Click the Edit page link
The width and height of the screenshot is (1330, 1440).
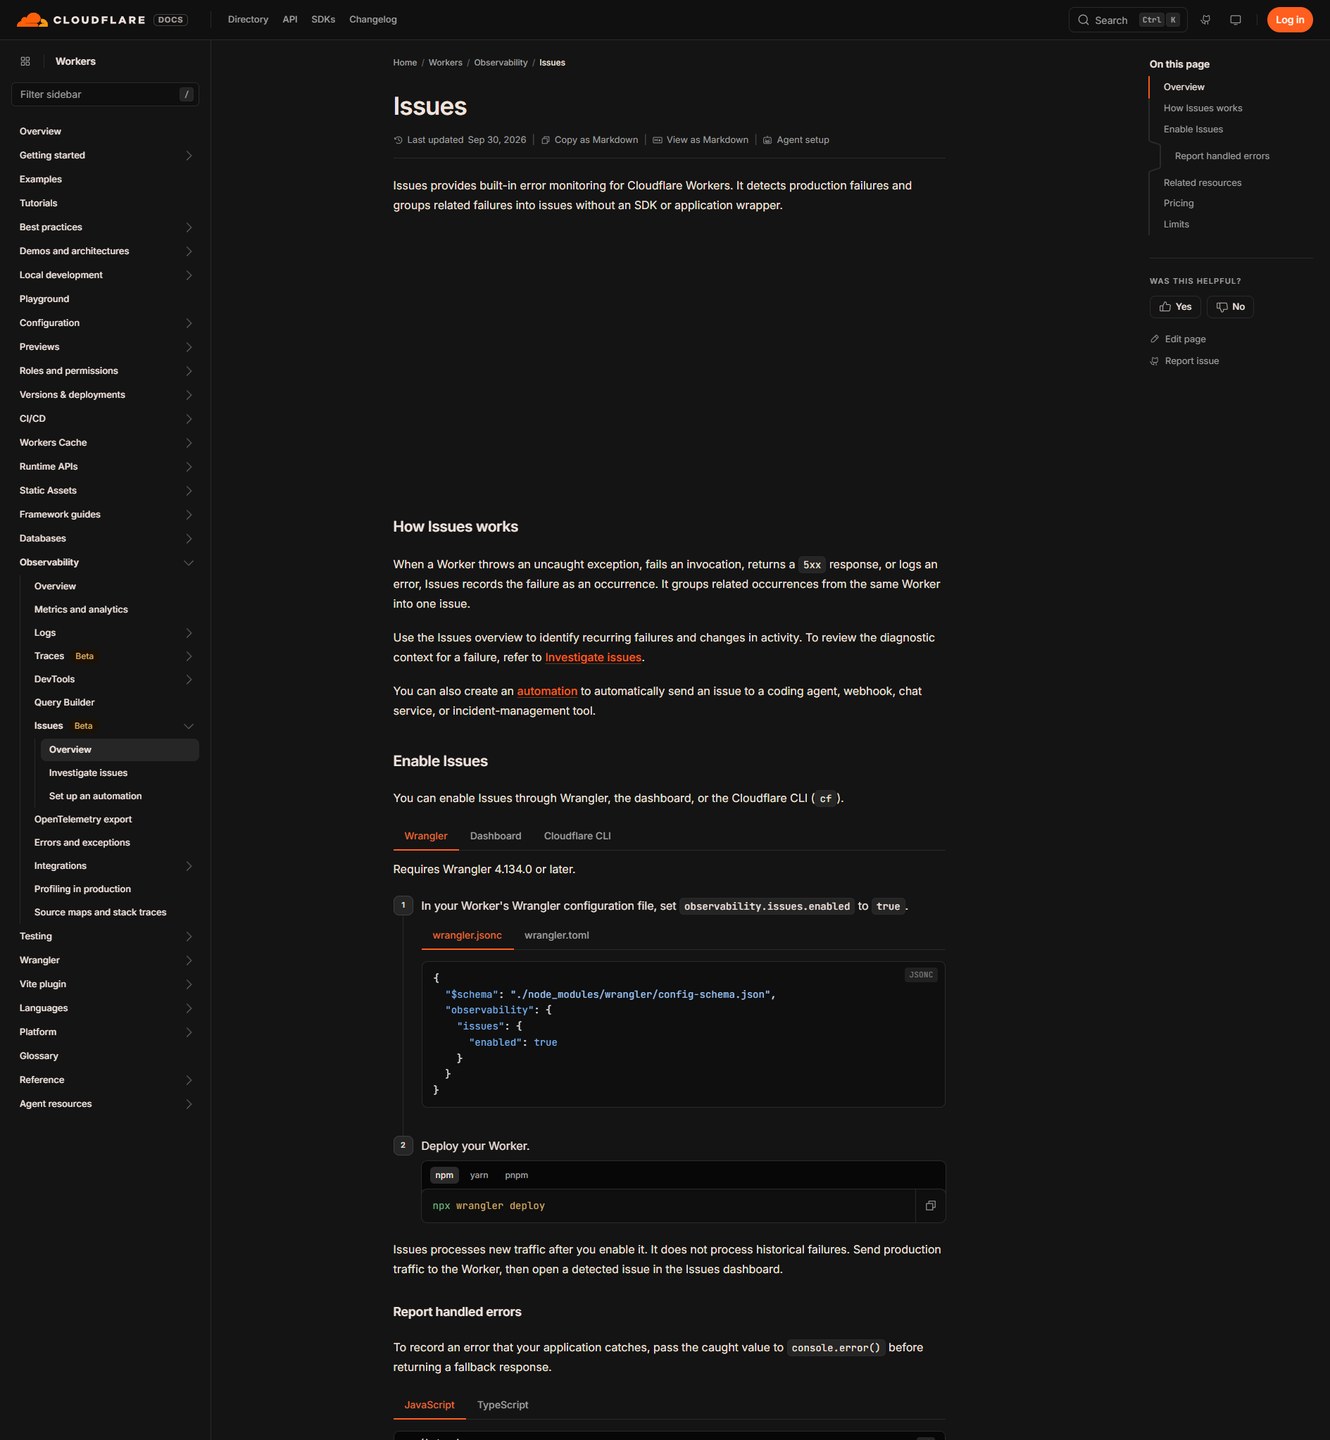tap(1185, 339)
